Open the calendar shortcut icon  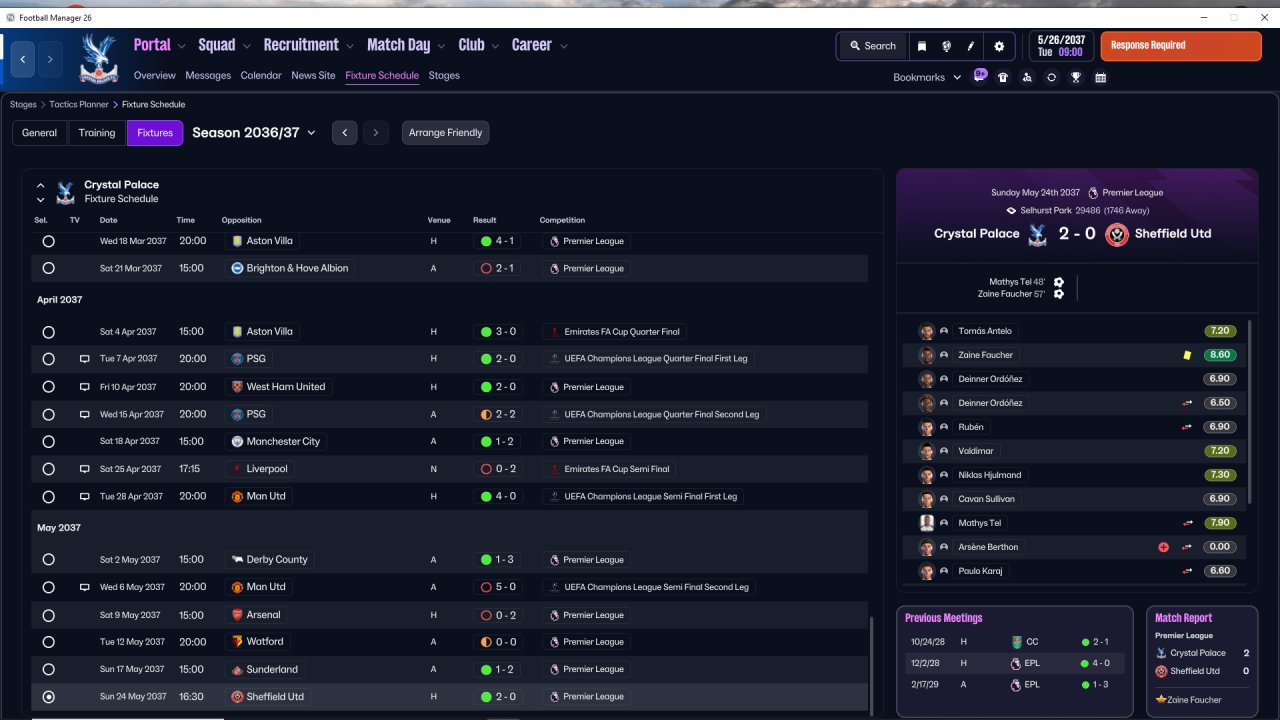click(x=1100, y=77)
